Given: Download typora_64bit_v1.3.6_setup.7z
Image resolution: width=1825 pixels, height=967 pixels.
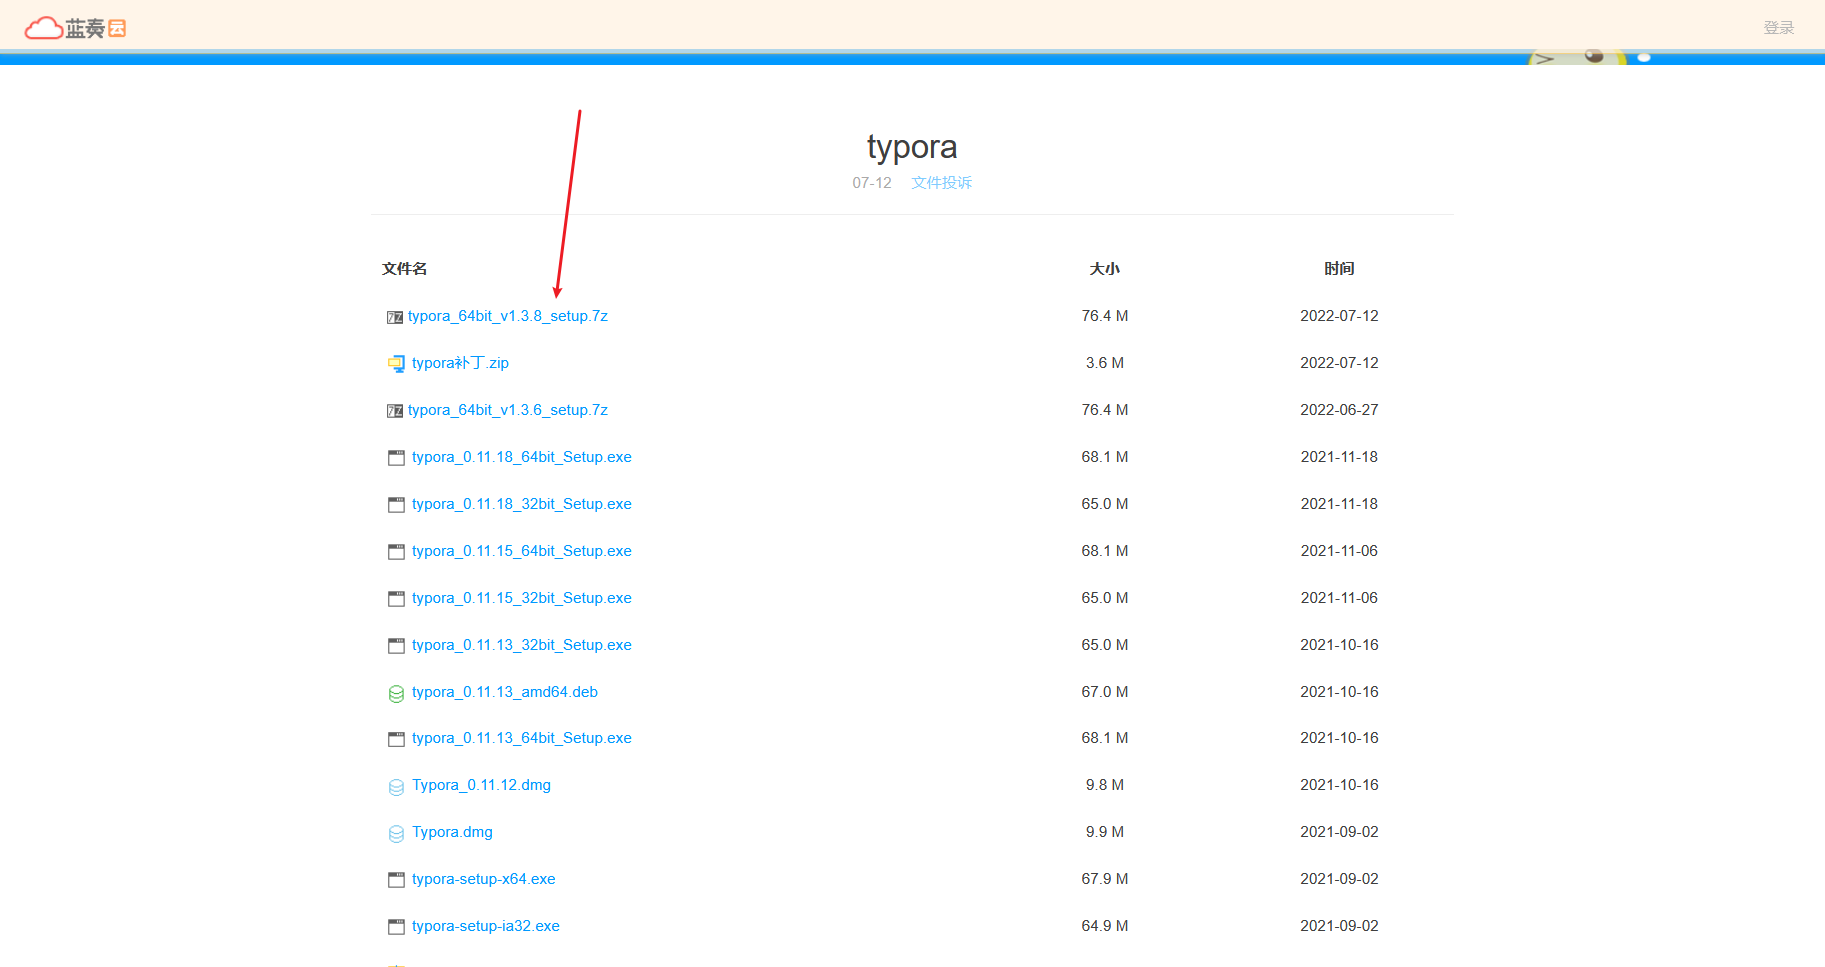Looking at the screenshot, I should point(508,410).
